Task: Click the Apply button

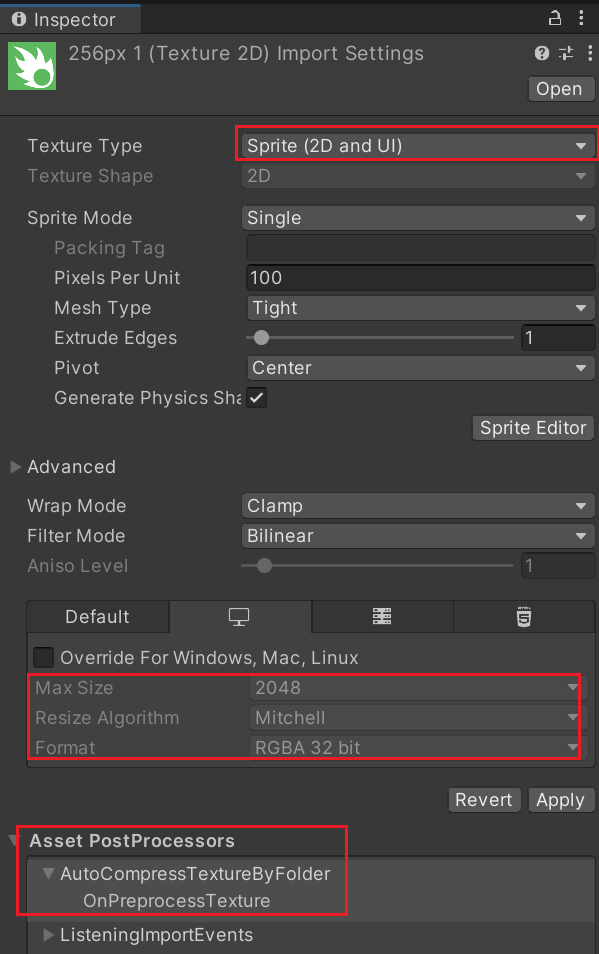Action: (560, 799)
